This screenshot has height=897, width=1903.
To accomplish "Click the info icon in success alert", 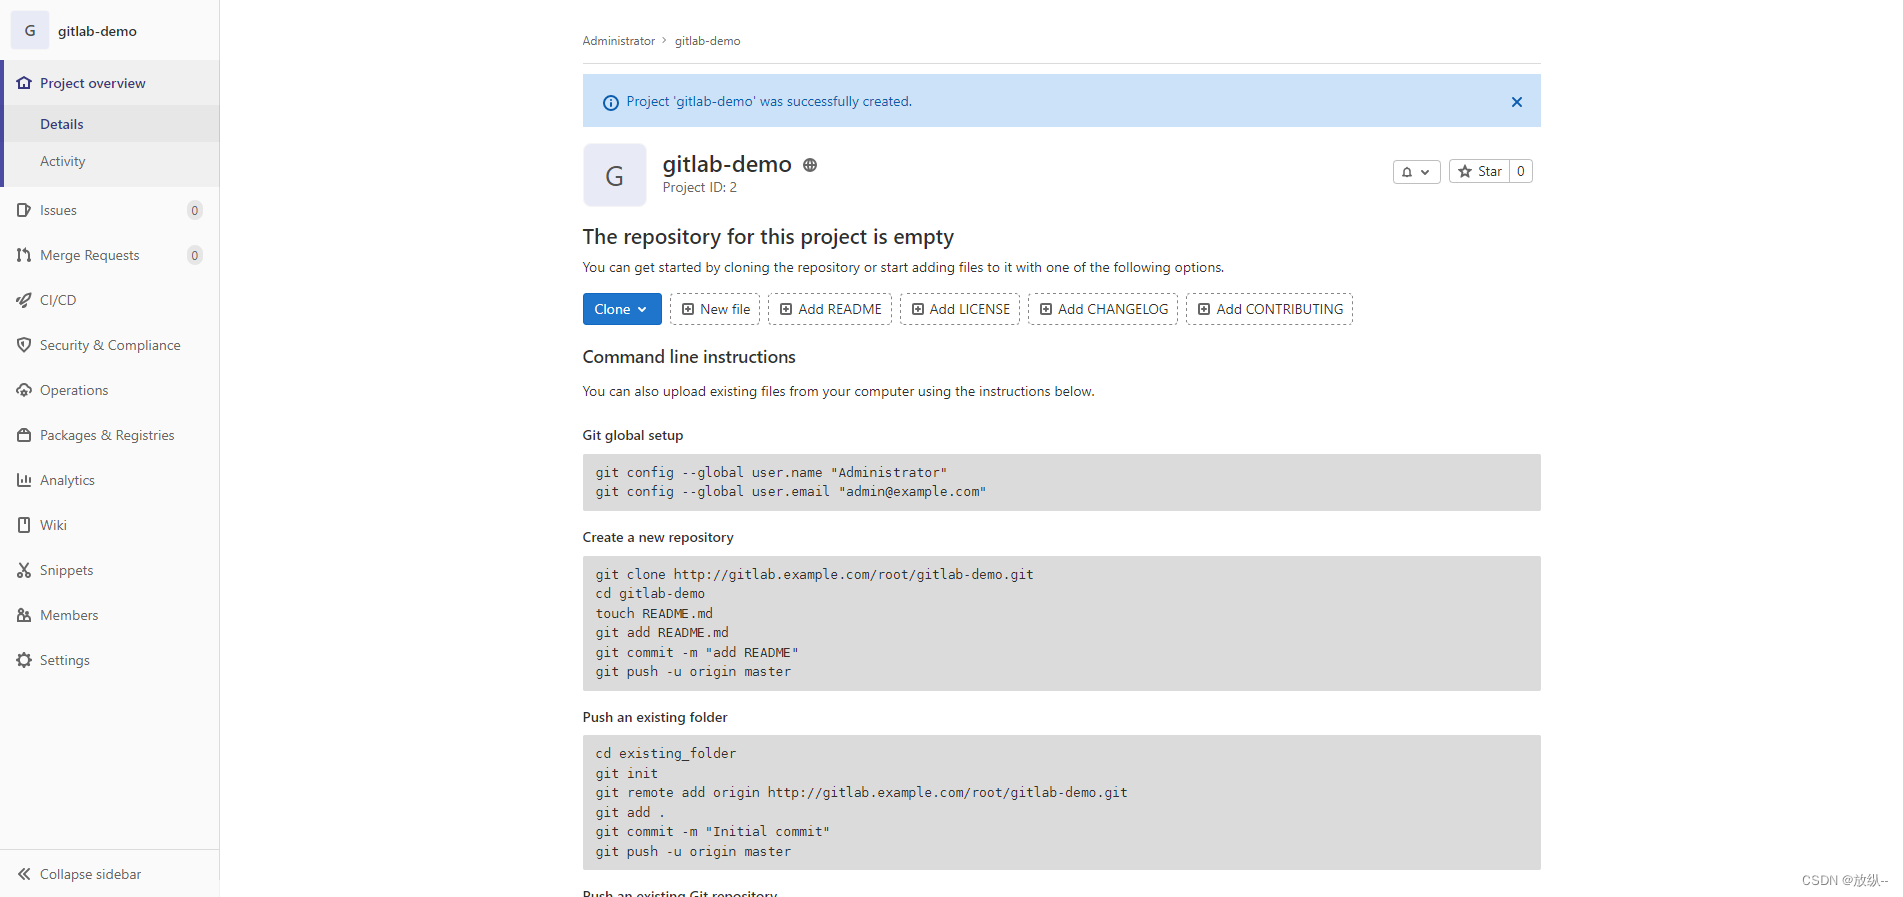I will click(610, 102).
